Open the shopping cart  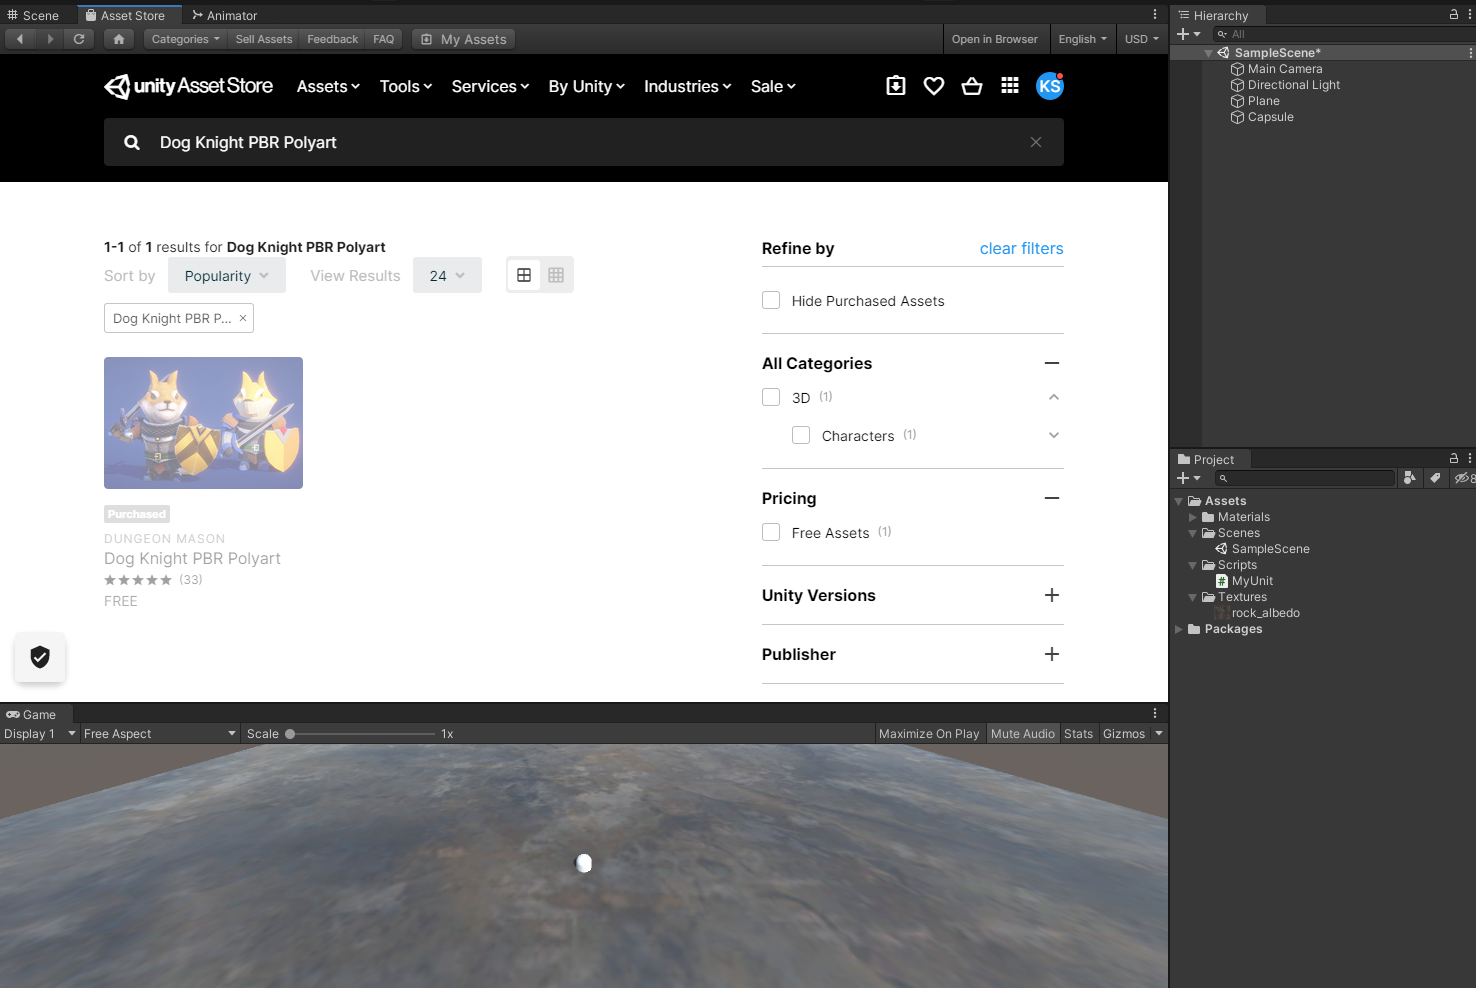pos(972,86)
